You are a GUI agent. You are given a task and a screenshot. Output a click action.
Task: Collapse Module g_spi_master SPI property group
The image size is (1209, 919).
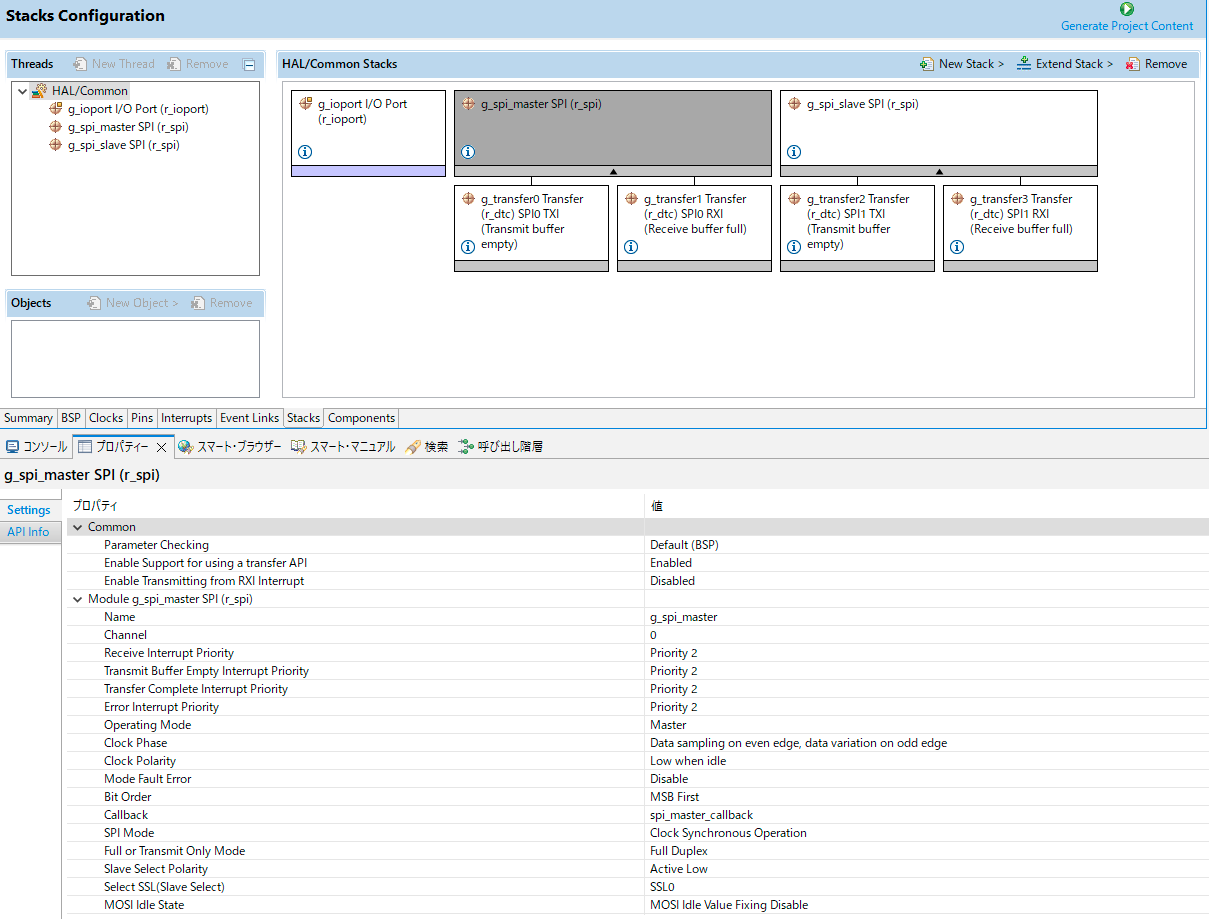(77, 599)
